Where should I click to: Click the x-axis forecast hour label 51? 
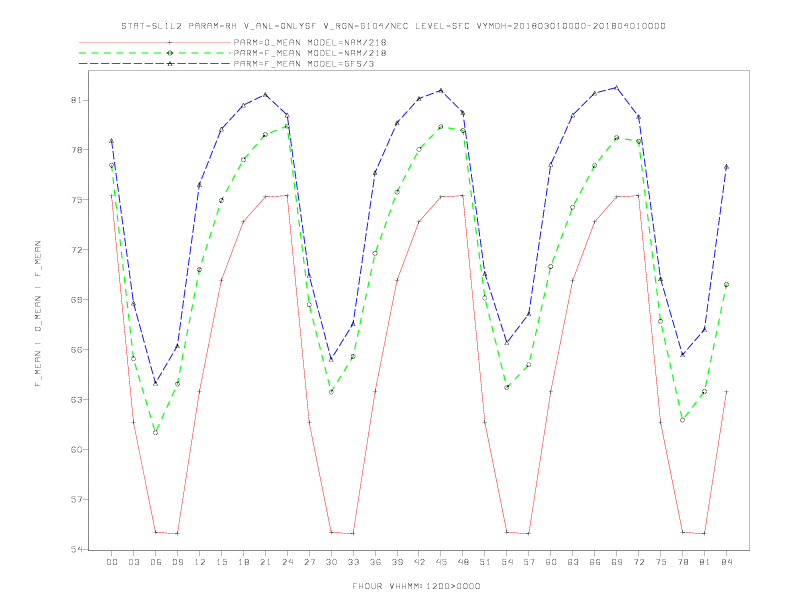pyautogui.click(x=485, y=562)
